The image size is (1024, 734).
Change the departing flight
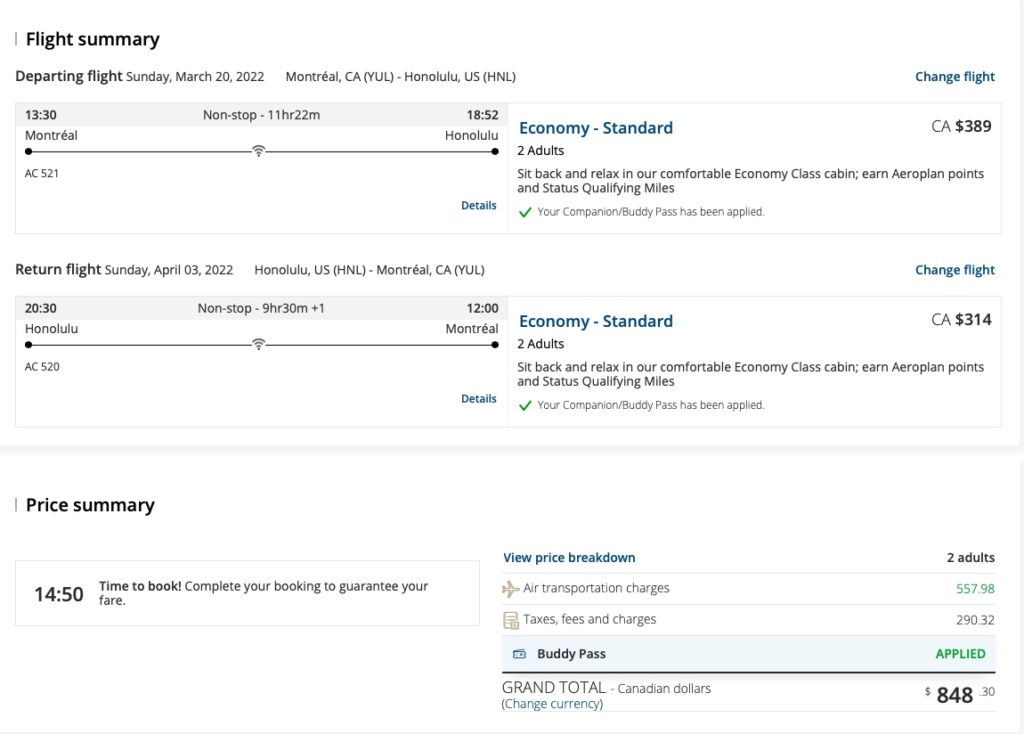pyautogui.click(x=954, y=77)
